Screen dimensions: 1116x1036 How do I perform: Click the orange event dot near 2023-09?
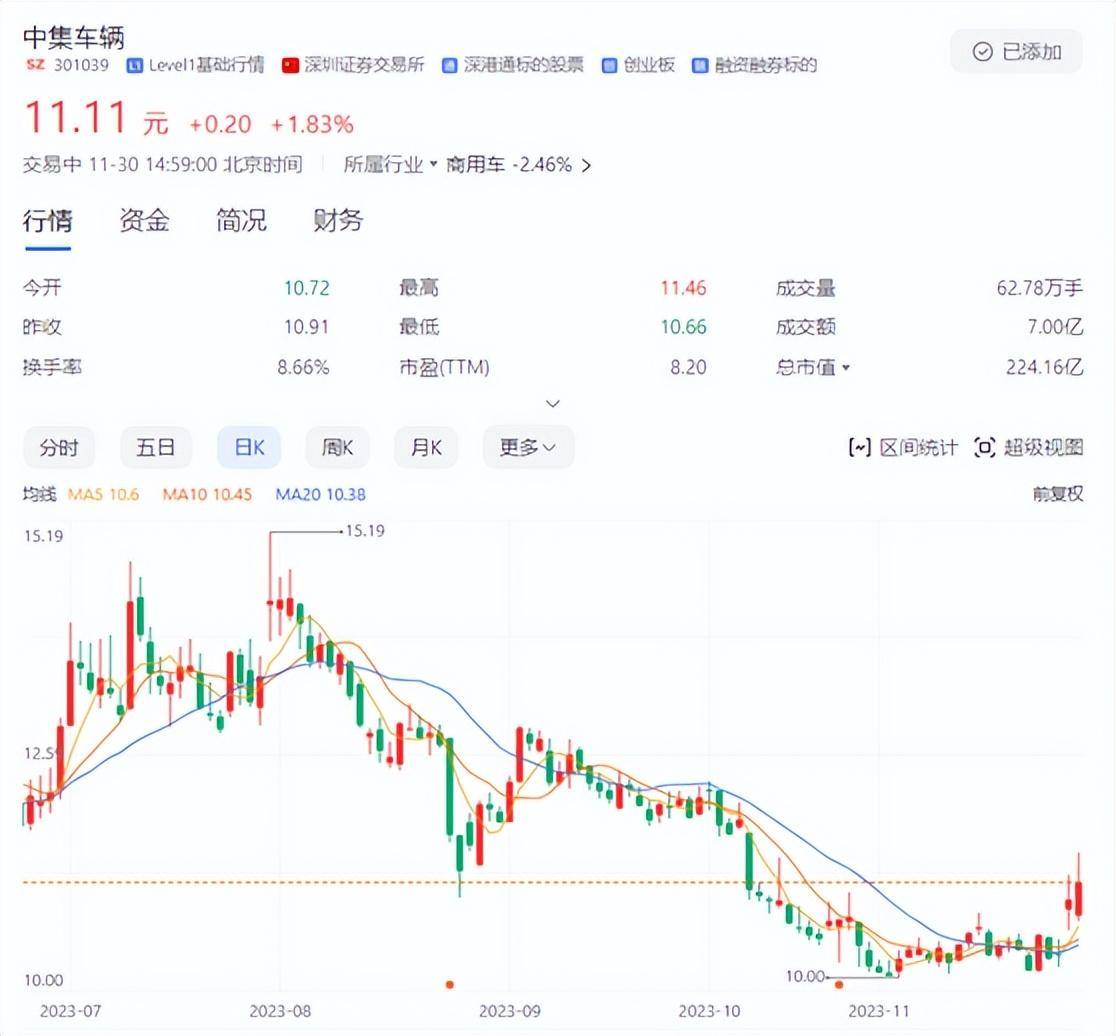pyautogui.click(x=449, y=985)
